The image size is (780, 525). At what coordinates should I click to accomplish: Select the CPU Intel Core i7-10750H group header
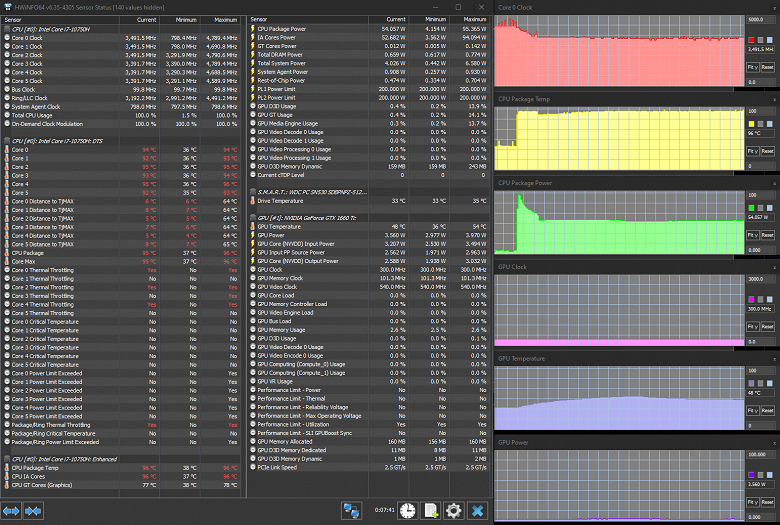(50, 30)
